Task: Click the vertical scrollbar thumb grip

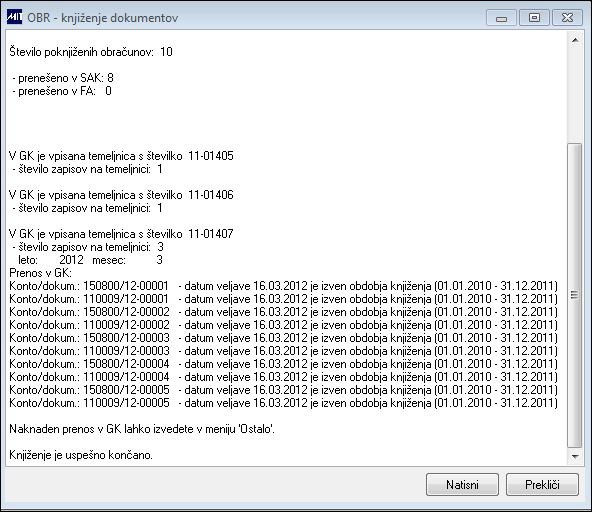Action: 575,295
